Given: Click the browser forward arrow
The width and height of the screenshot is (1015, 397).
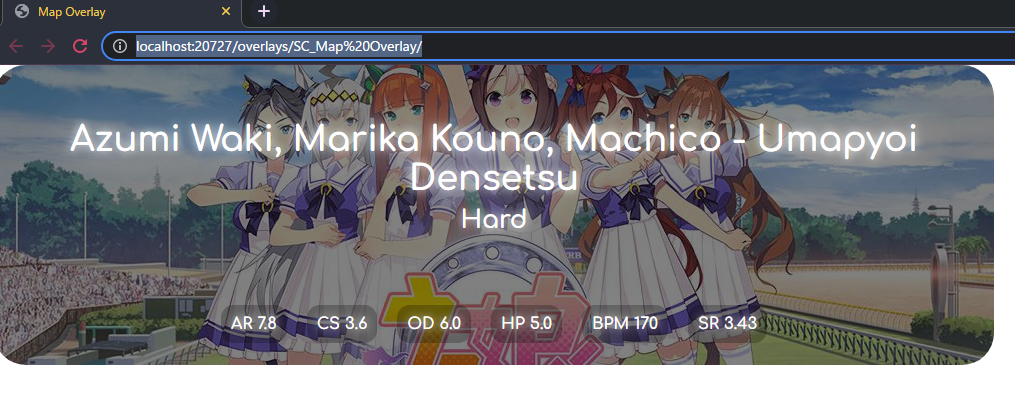Looking at the screenshot, I should pos(48,46).
